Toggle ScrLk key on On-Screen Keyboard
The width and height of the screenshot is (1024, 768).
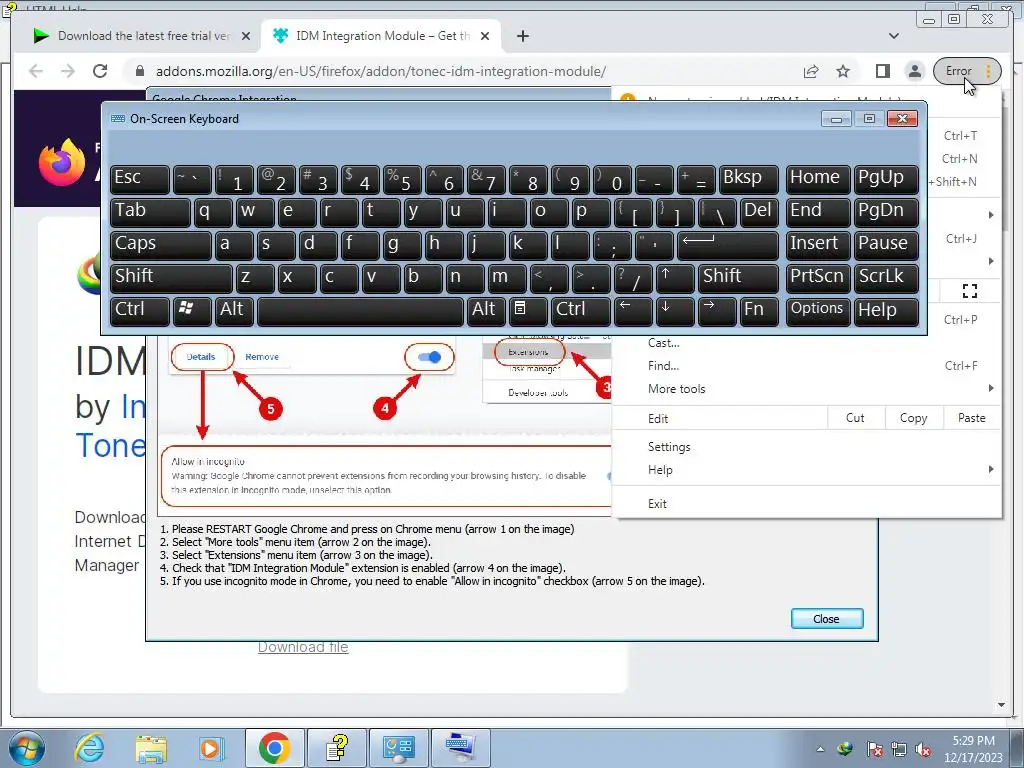pyautogui.click(x=886, y=278)
